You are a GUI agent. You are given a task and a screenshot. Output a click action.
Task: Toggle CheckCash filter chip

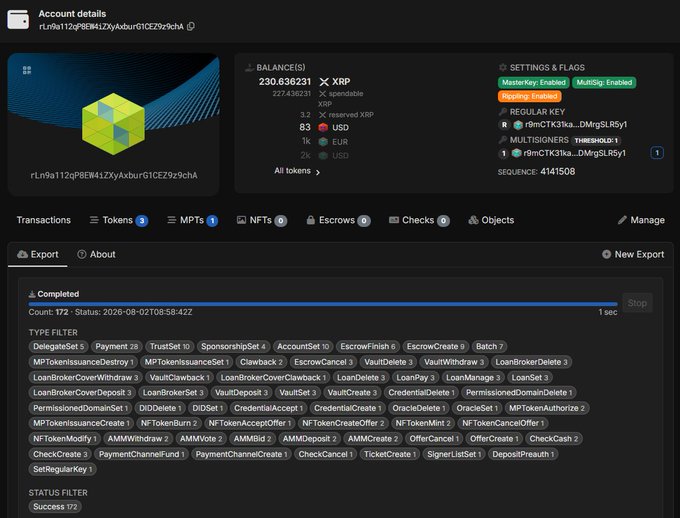553,439
